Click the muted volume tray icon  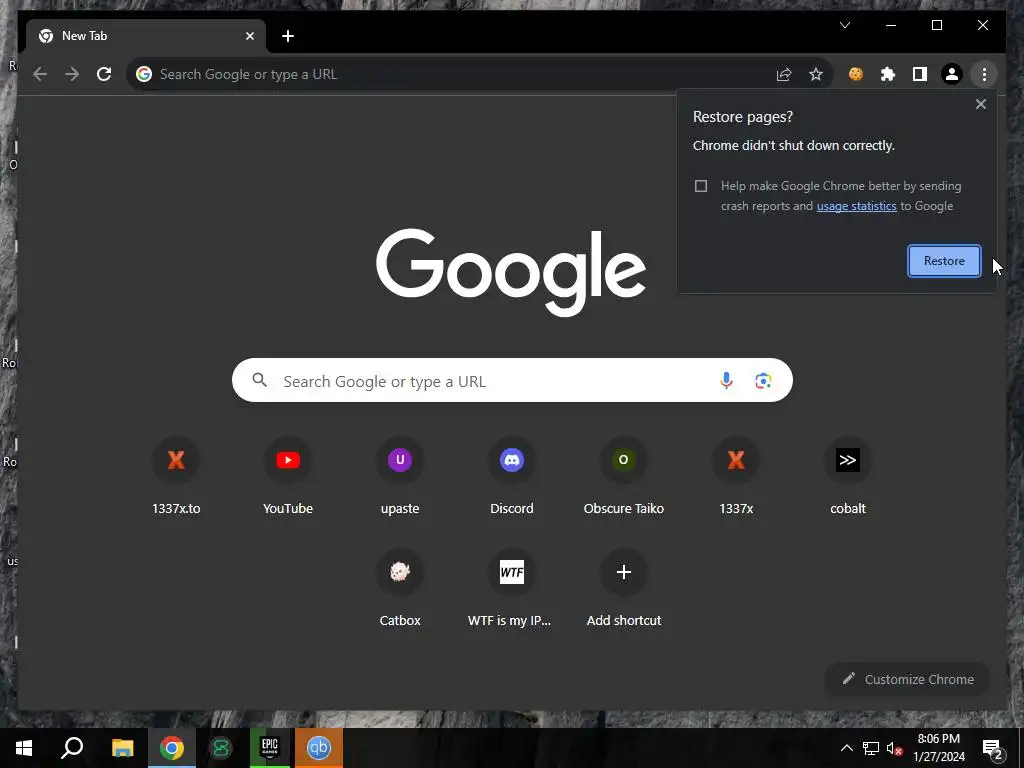click(895, 748)
